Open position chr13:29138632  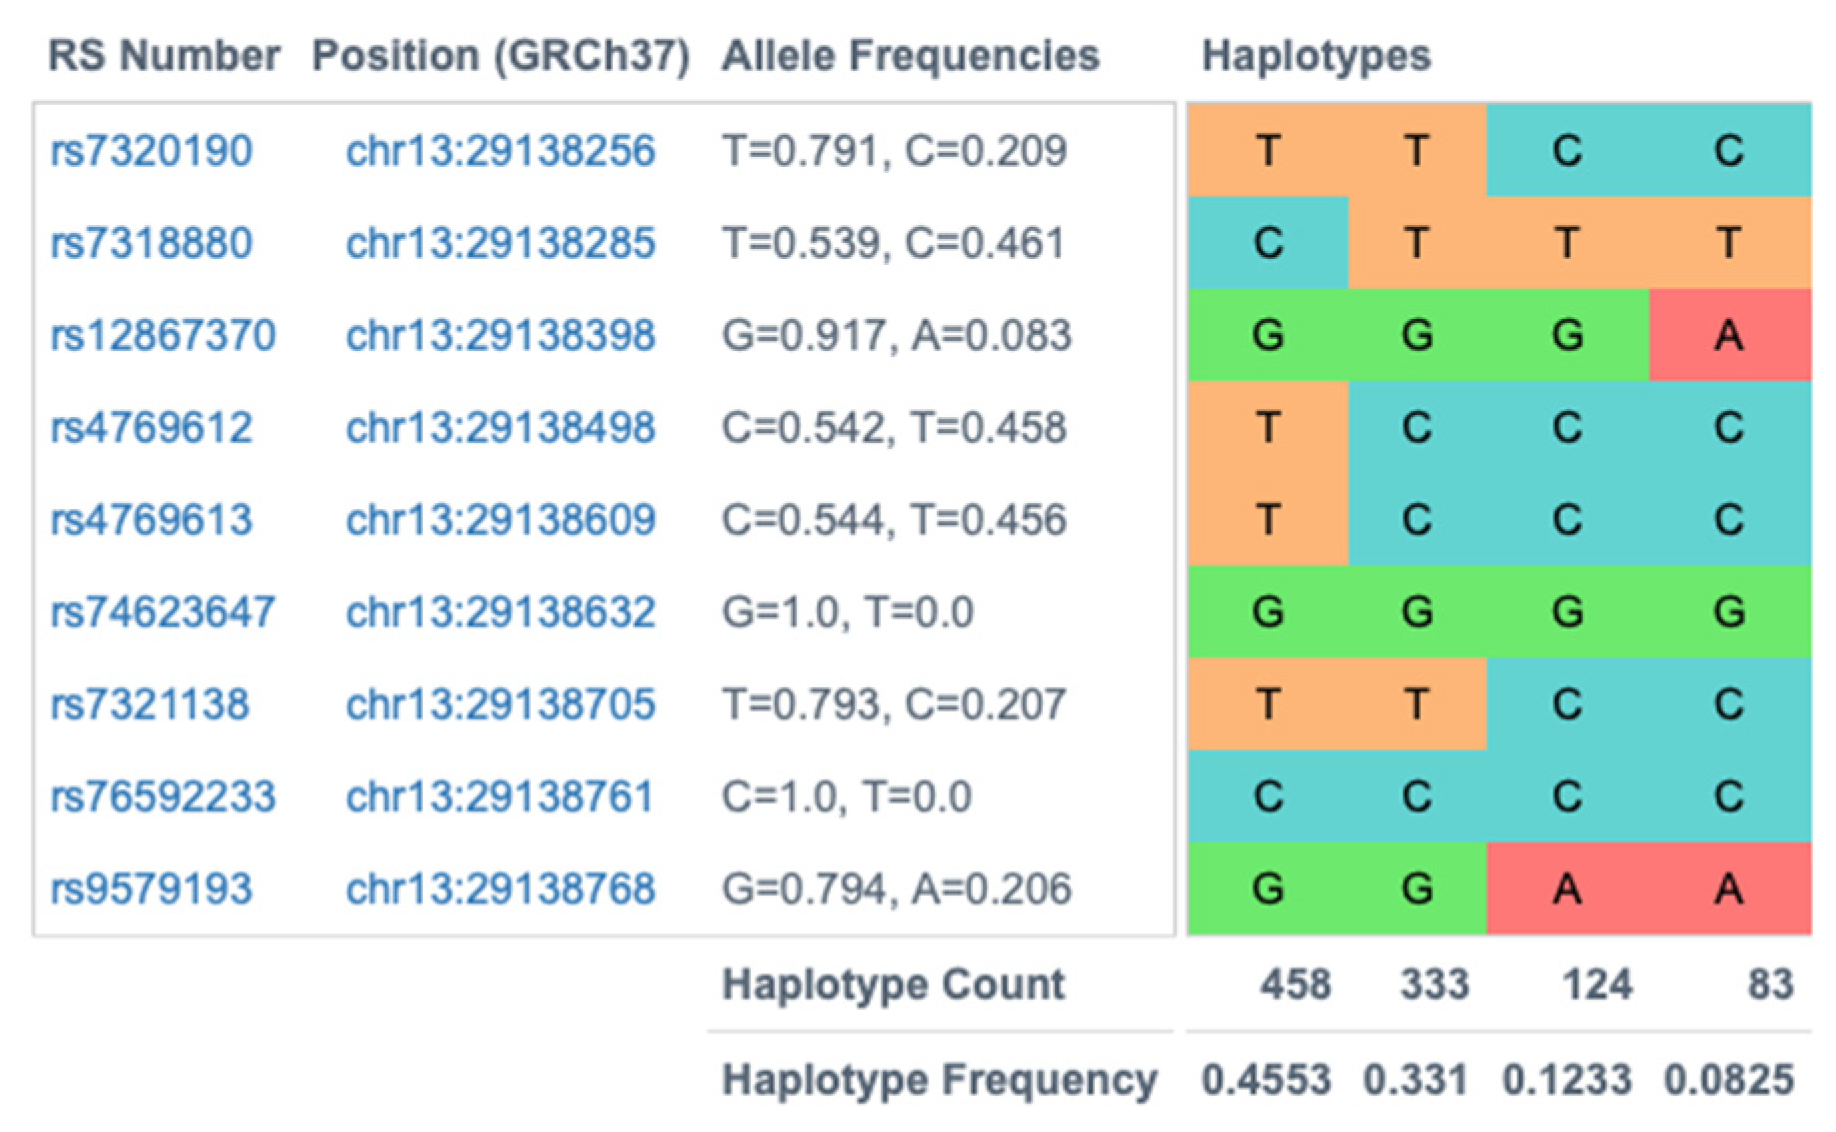(x=501, y=612)
